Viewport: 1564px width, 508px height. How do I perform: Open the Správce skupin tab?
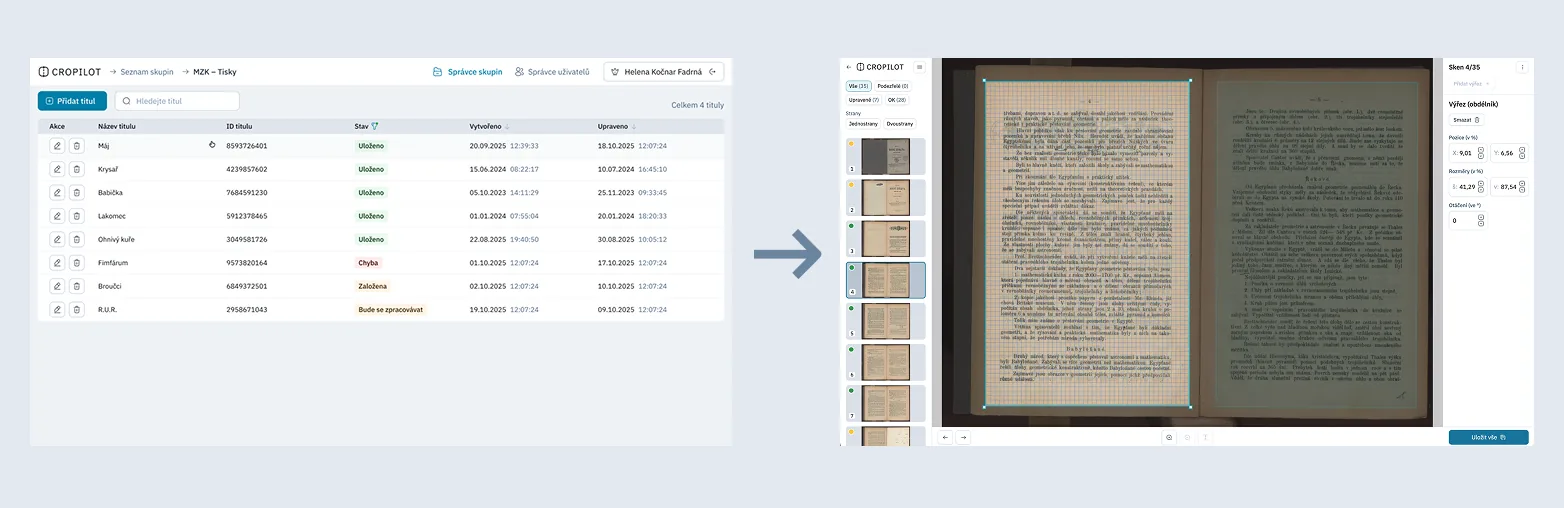(x=468, y=72)
